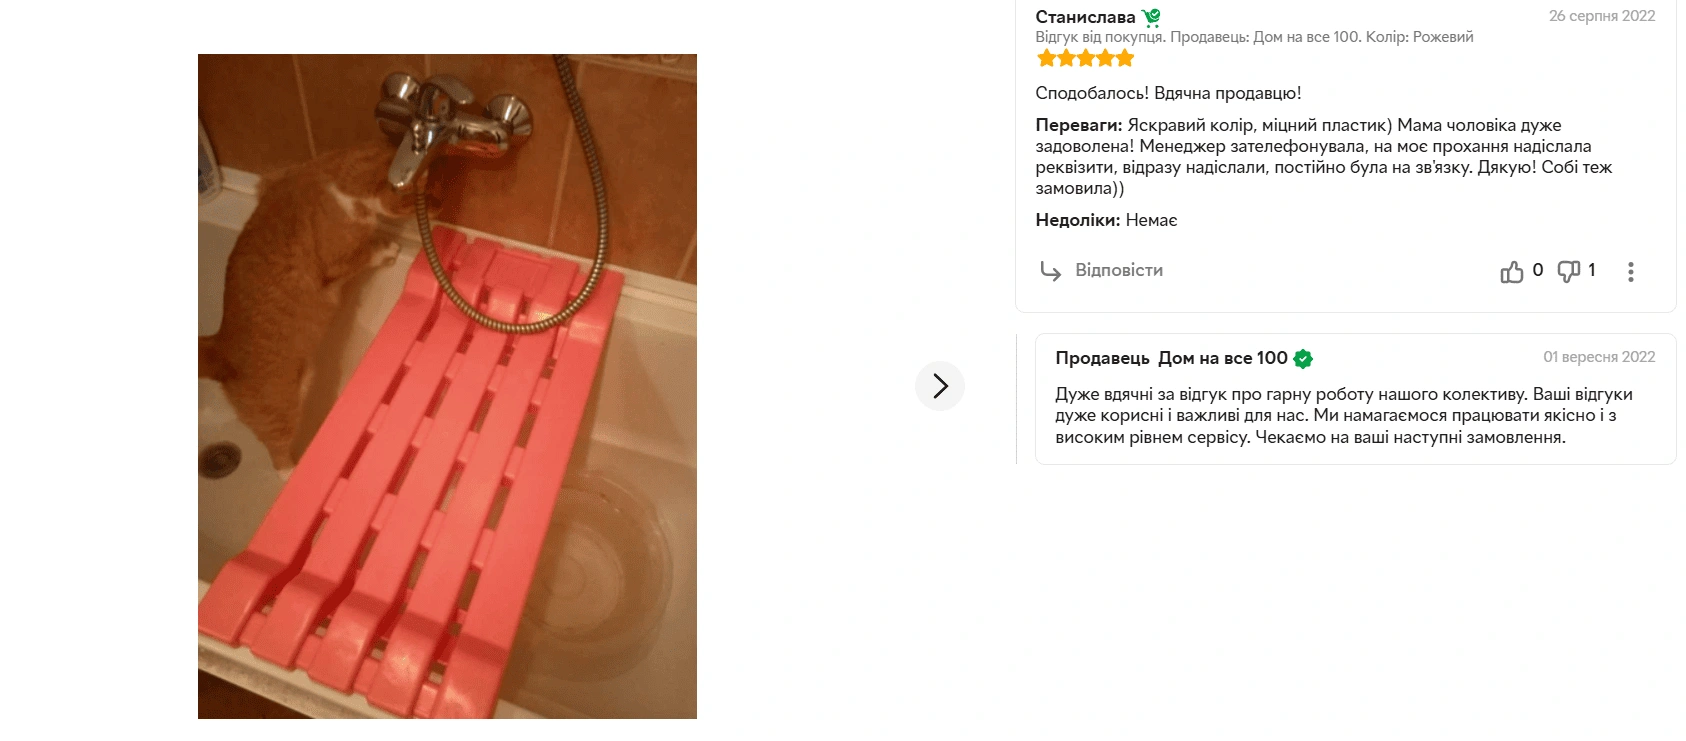Screen dimensions: 1686x741
Task: Click the review date 26 серпня 2022
Action: coord(1602,16)
